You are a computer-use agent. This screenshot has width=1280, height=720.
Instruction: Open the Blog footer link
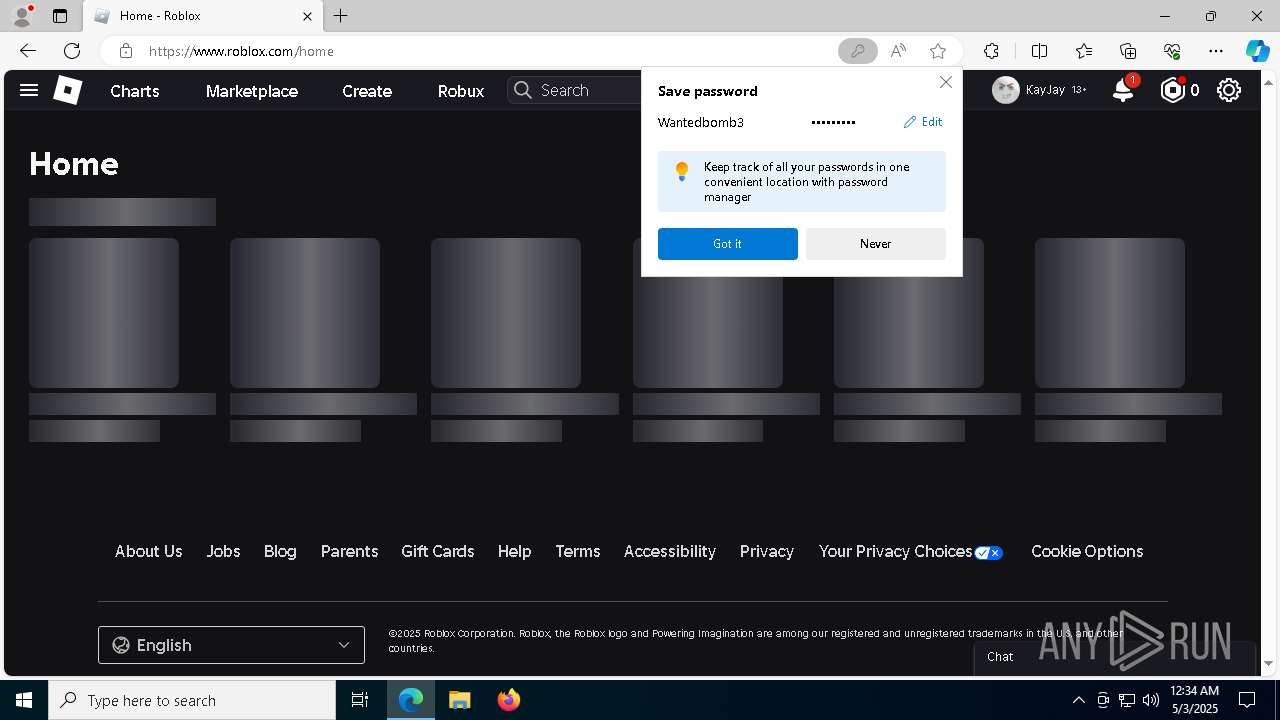coord(280,551)
